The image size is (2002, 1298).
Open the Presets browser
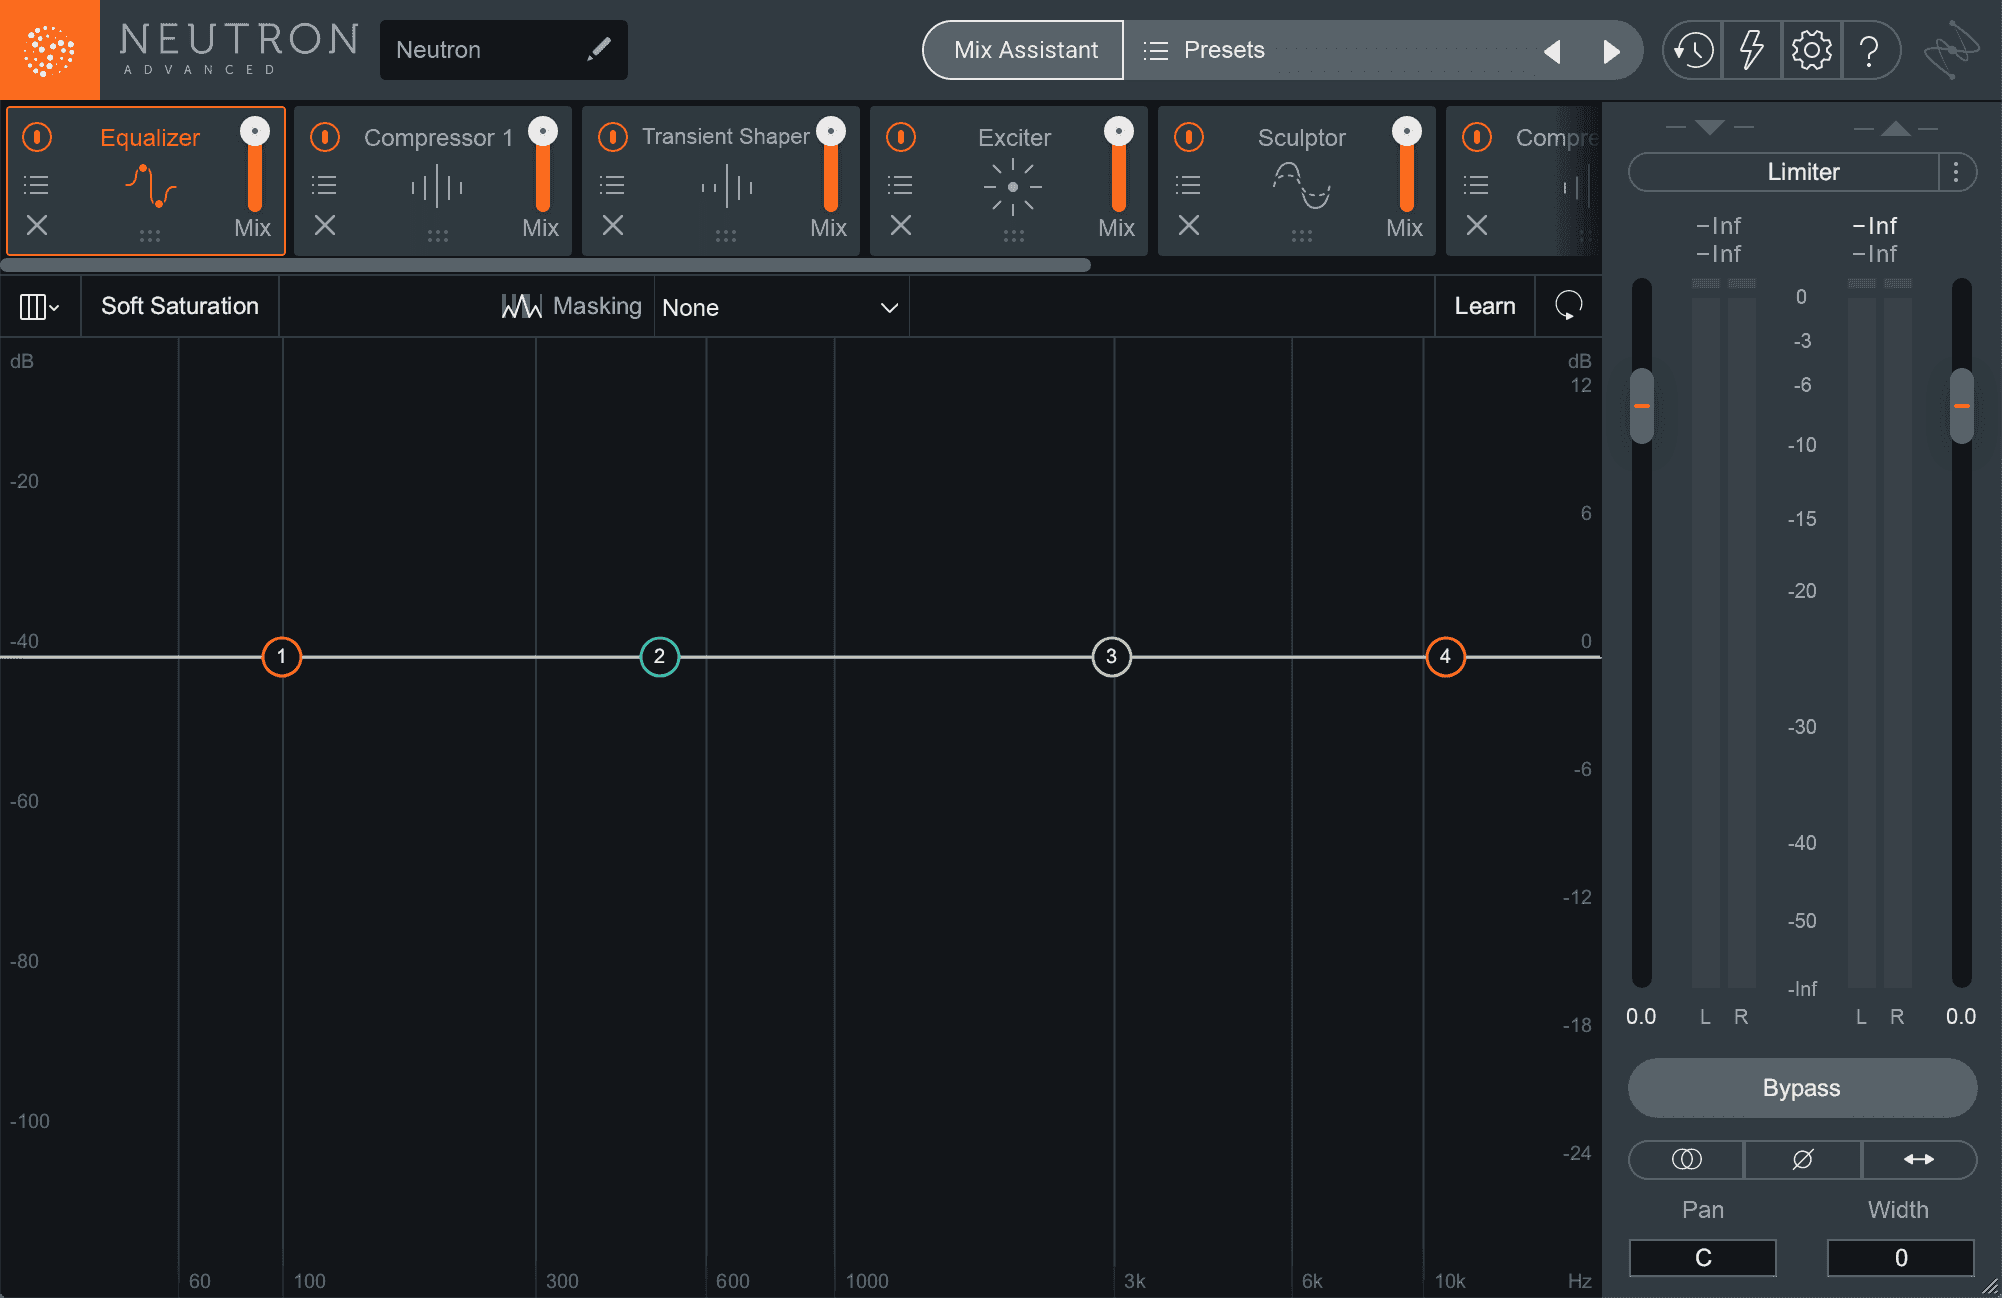coord(1204,50)
